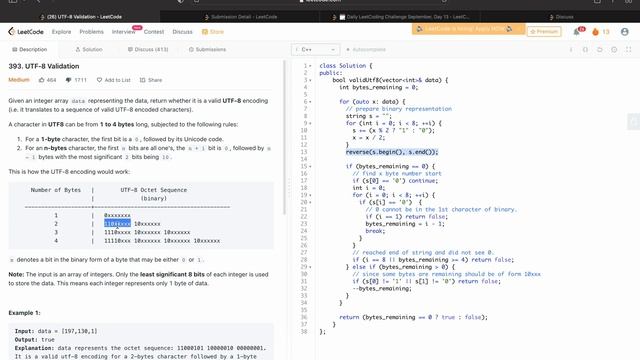Open Store in the navigation bar

[x=213, y=31]
